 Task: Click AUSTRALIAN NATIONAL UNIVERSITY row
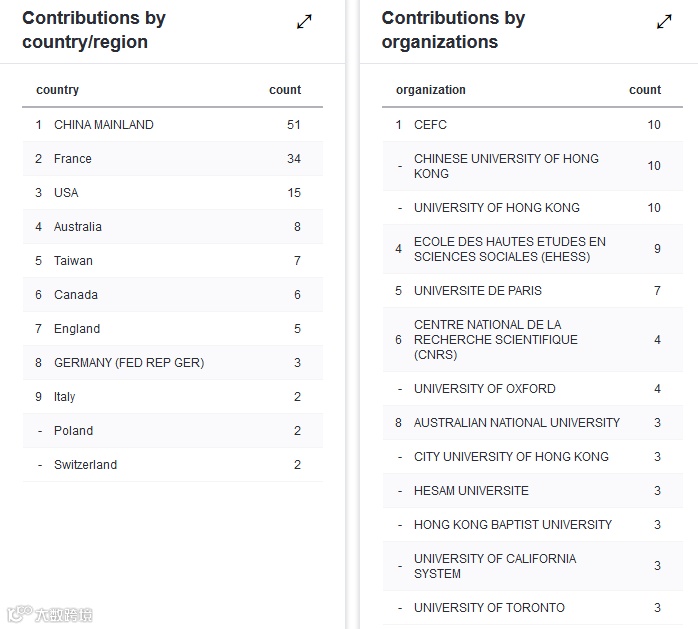click(x=516, y=423)
